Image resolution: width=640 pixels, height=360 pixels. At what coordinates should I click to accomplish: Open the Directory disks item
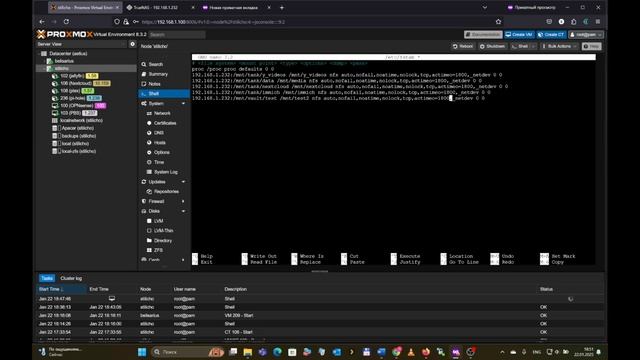(164, 241)
